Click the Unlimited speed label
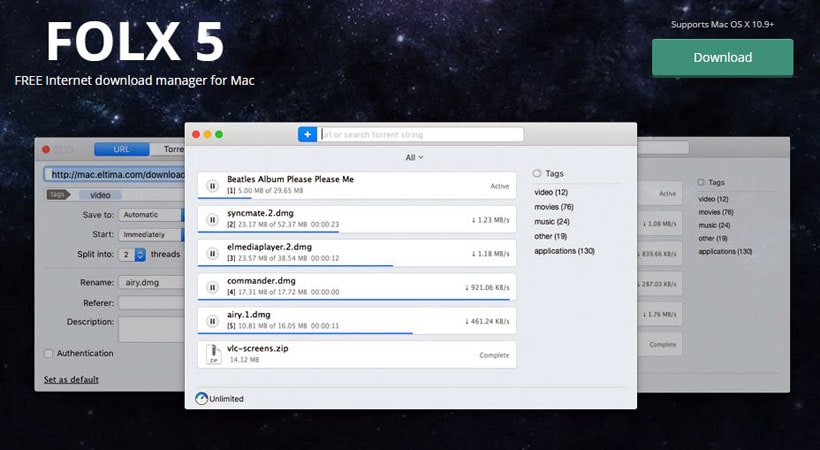This screenshot has width=820, height=450. click(226, 399)
